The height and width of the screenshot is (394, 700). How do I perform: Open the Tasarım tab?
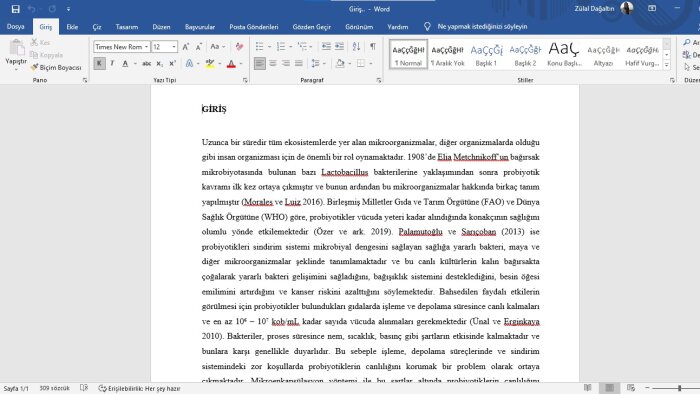(x=127, y=27)
